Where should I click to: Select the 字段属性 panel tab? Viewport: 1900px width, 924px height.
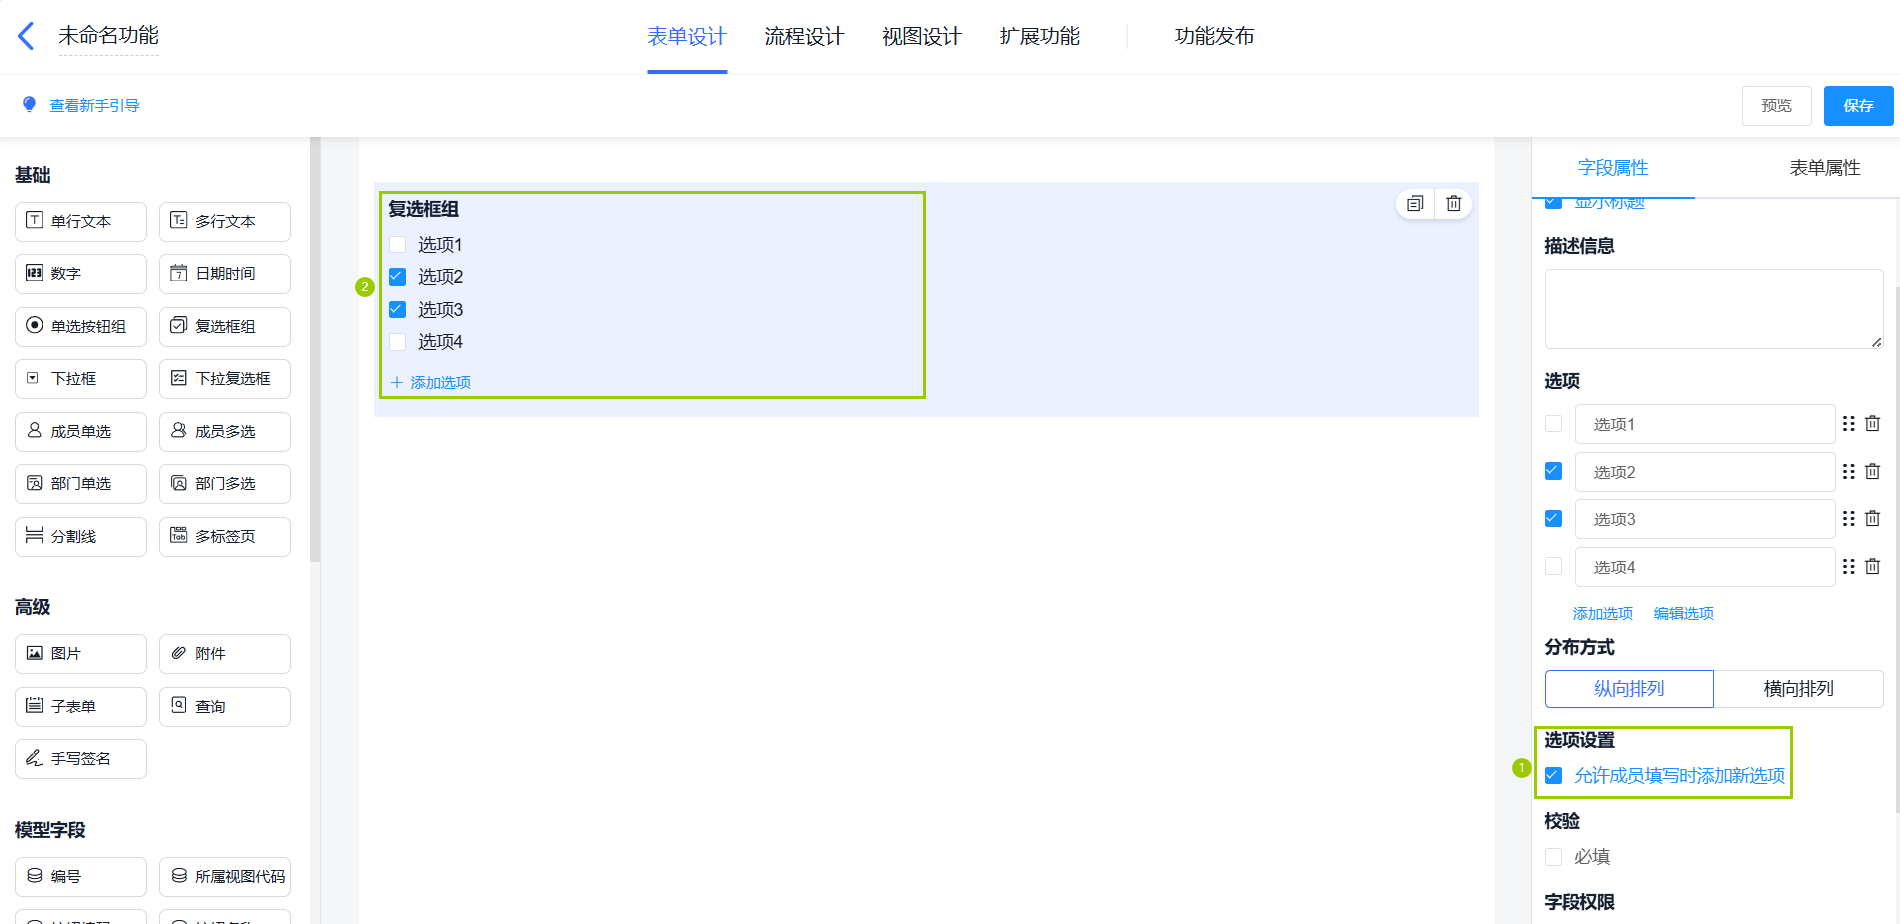click(1613, 168)
